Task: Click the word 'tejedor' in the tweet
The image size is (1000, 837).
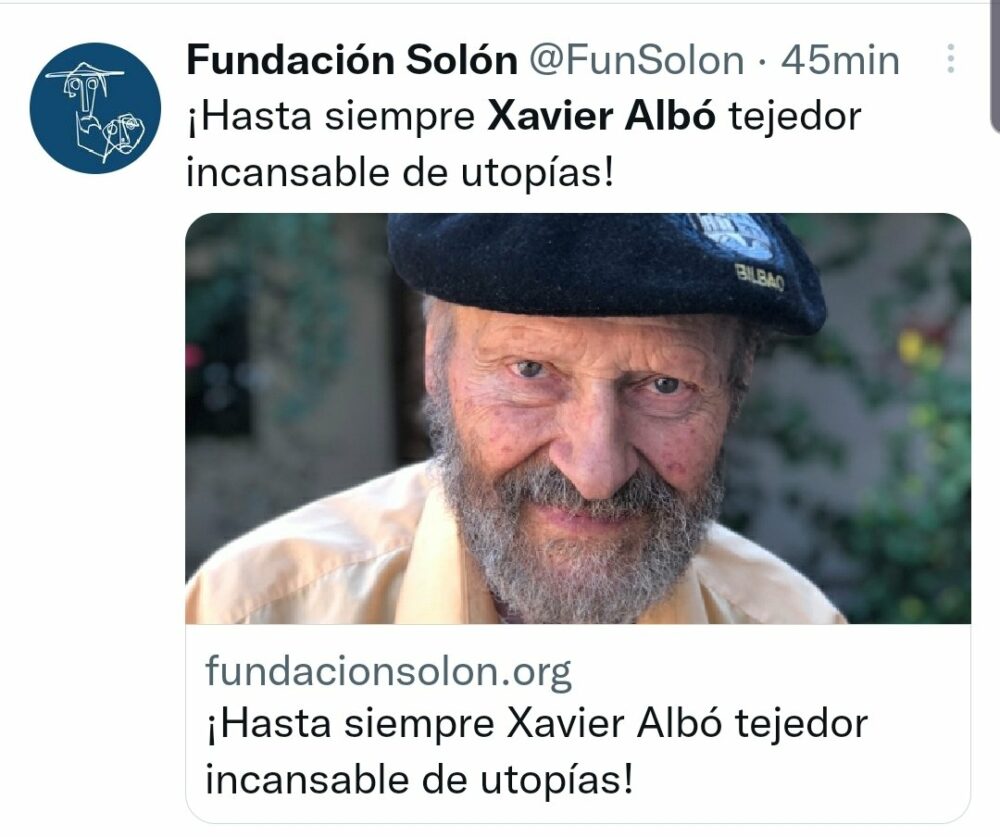Action: click(795, 117)
